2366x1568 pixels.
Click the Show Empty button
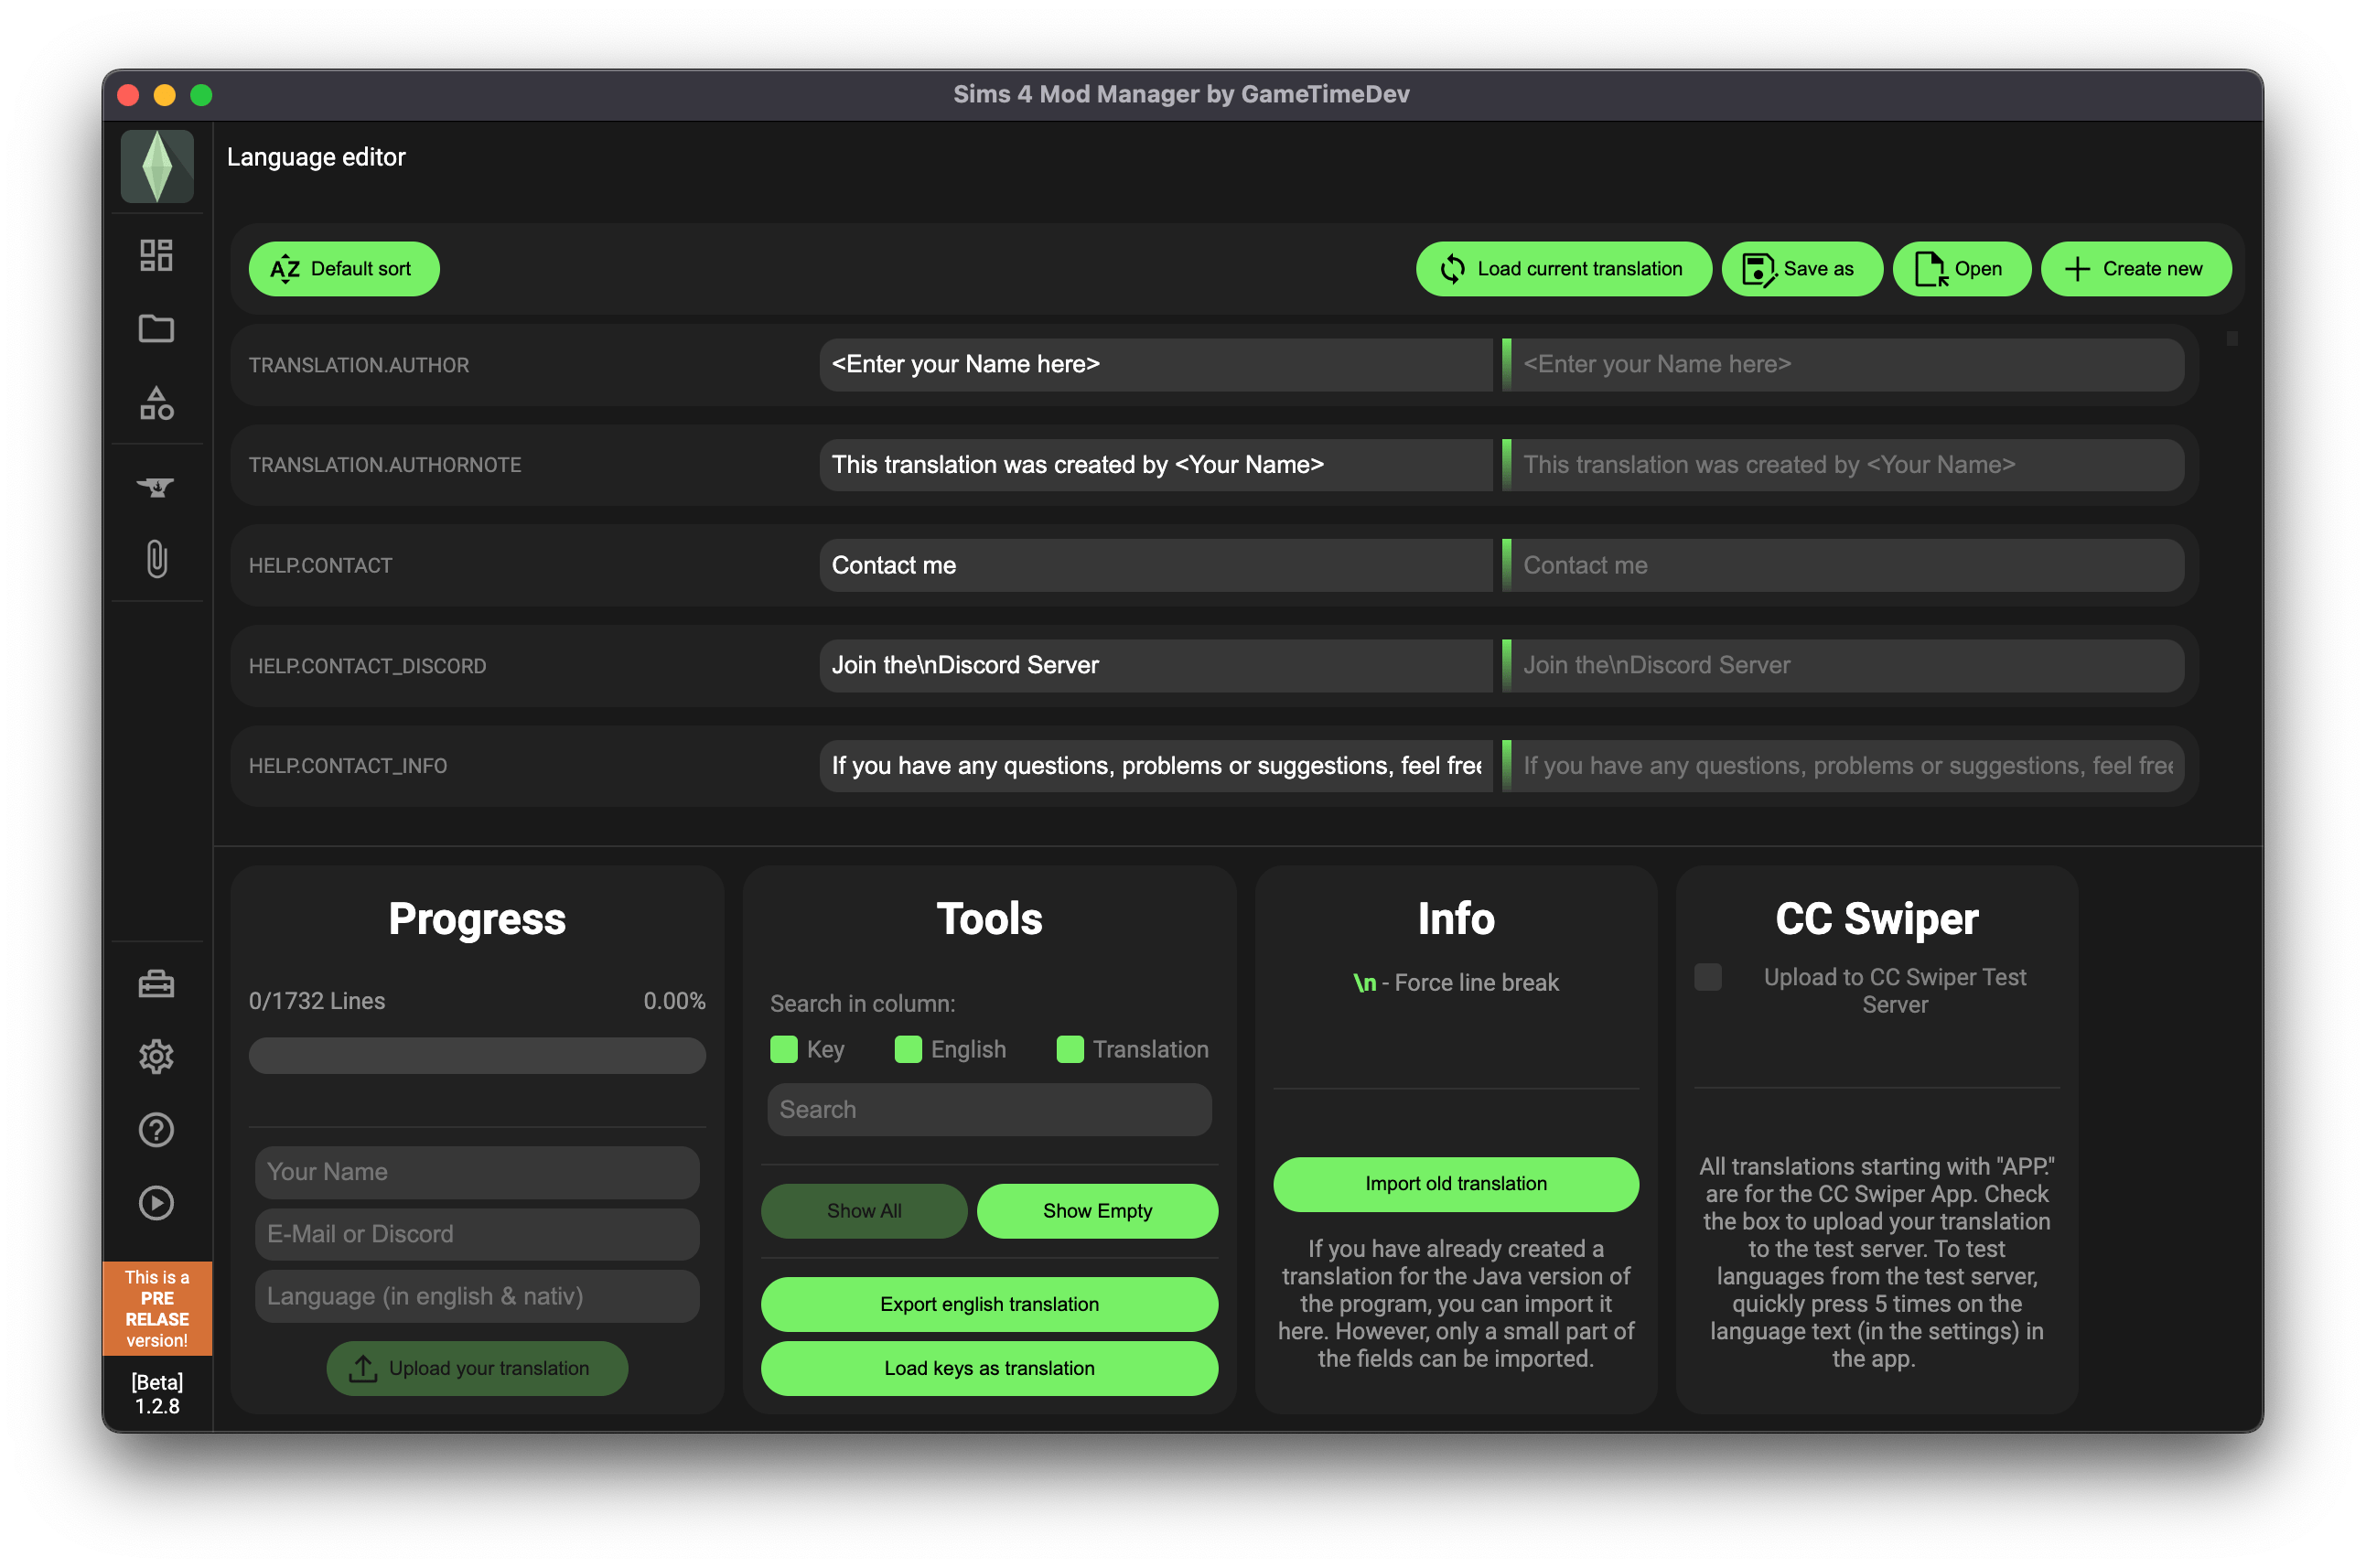click(1097, 1211)
